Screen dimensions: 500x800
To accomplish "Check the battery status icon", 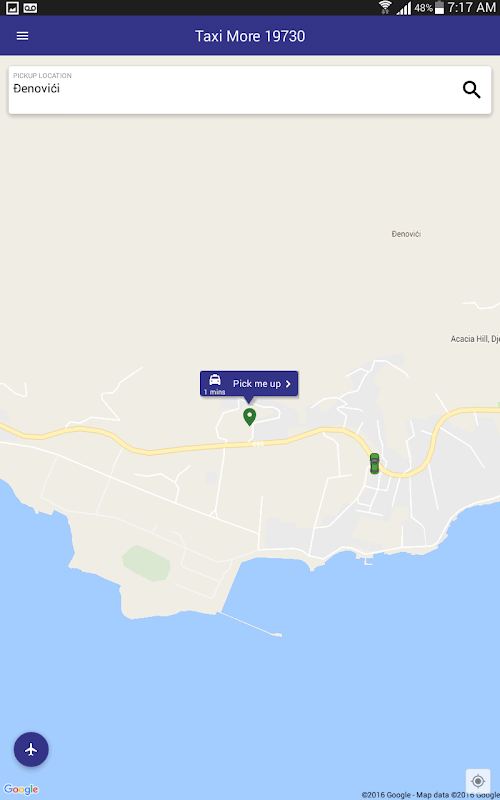I will tap(439, 8).
